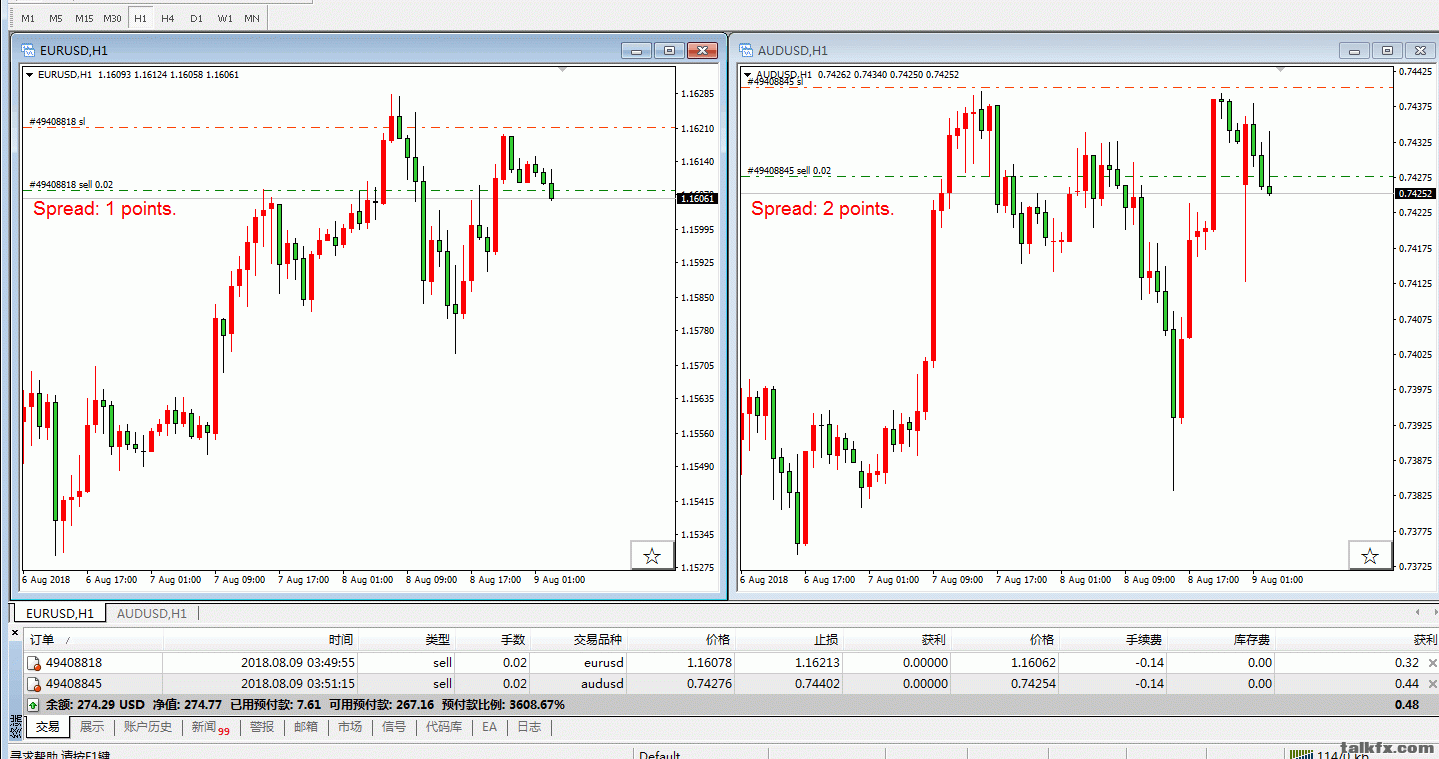The height and width of the screenshot is (759, 1439).
Task: Click the 2018.08.09 03:49:55 time cell
Action: point(297,662)
